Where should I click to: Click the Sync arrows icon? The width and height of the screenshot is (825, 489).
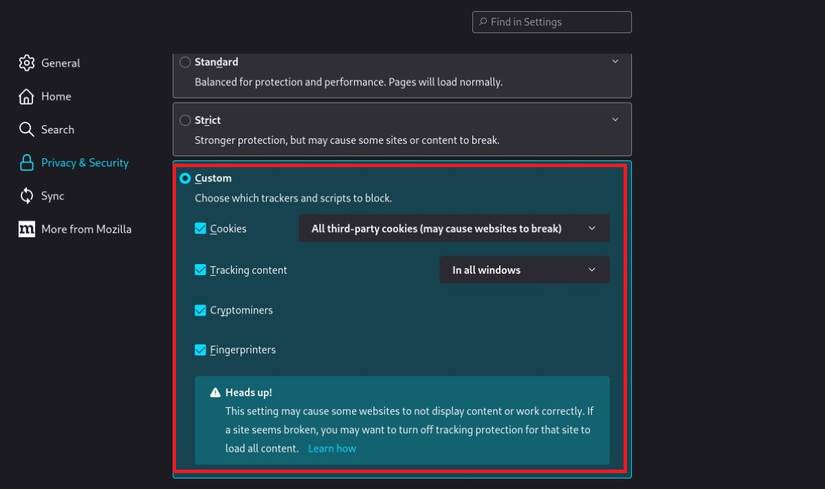27,196
